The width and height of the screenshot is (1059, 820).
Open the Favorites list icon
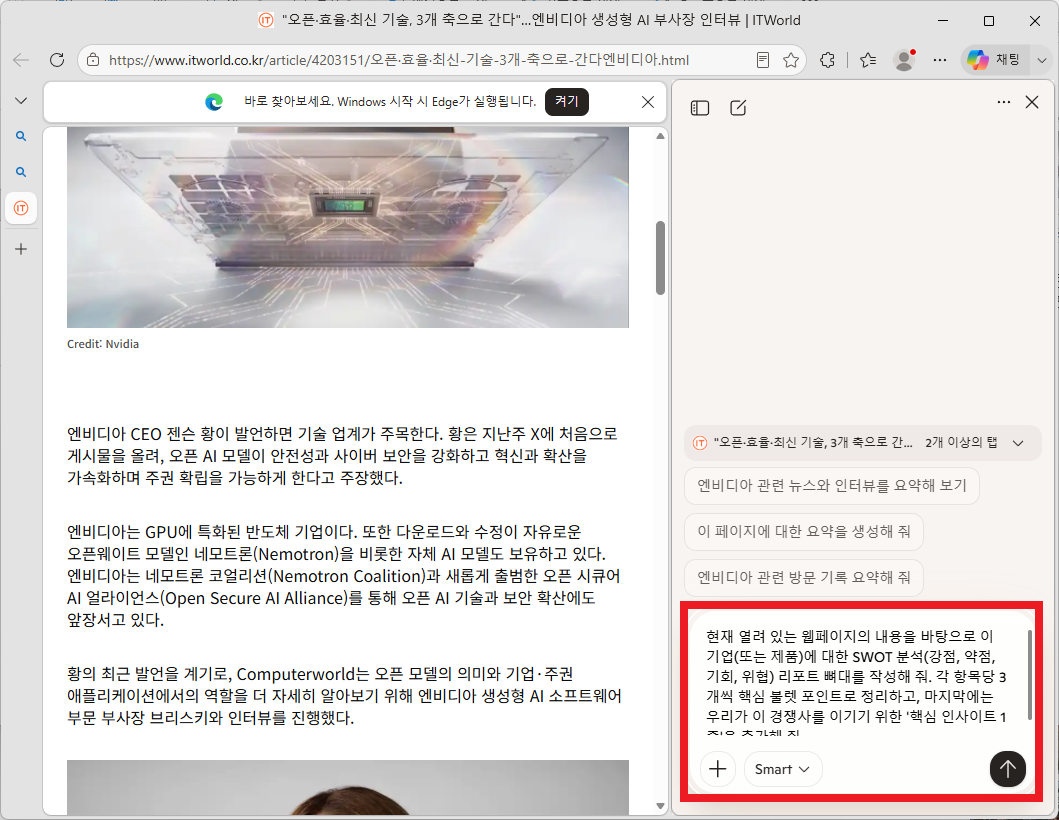tap(869, 60)
